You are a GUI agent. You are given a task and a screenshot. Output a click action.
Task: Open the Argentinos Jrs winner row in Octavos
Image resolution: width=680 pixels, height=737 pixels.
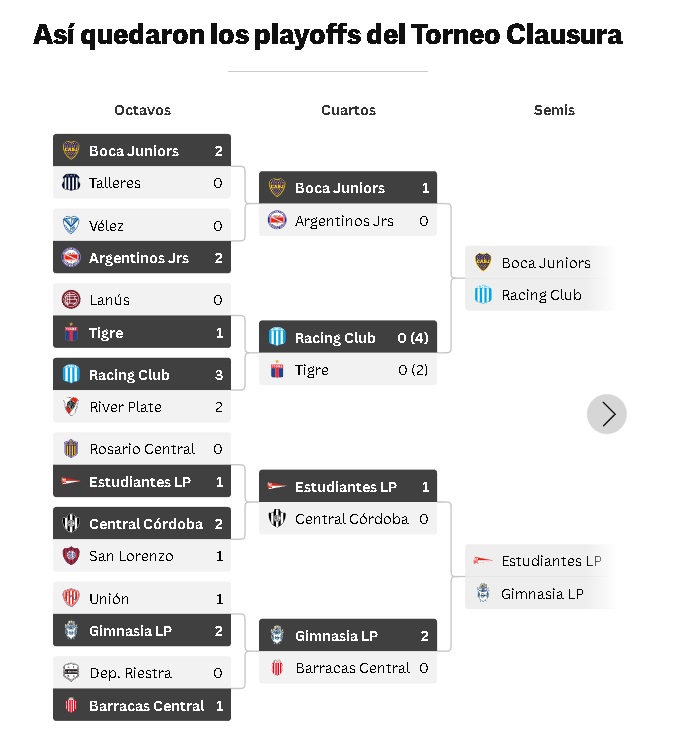tap(142, 258)
